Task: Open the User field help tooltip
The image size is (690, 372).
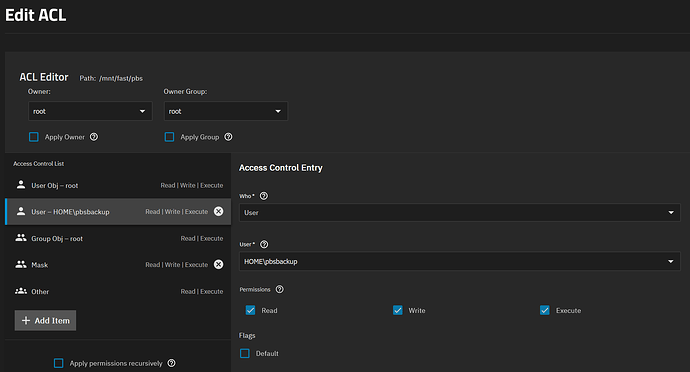Action: point(264,244)
